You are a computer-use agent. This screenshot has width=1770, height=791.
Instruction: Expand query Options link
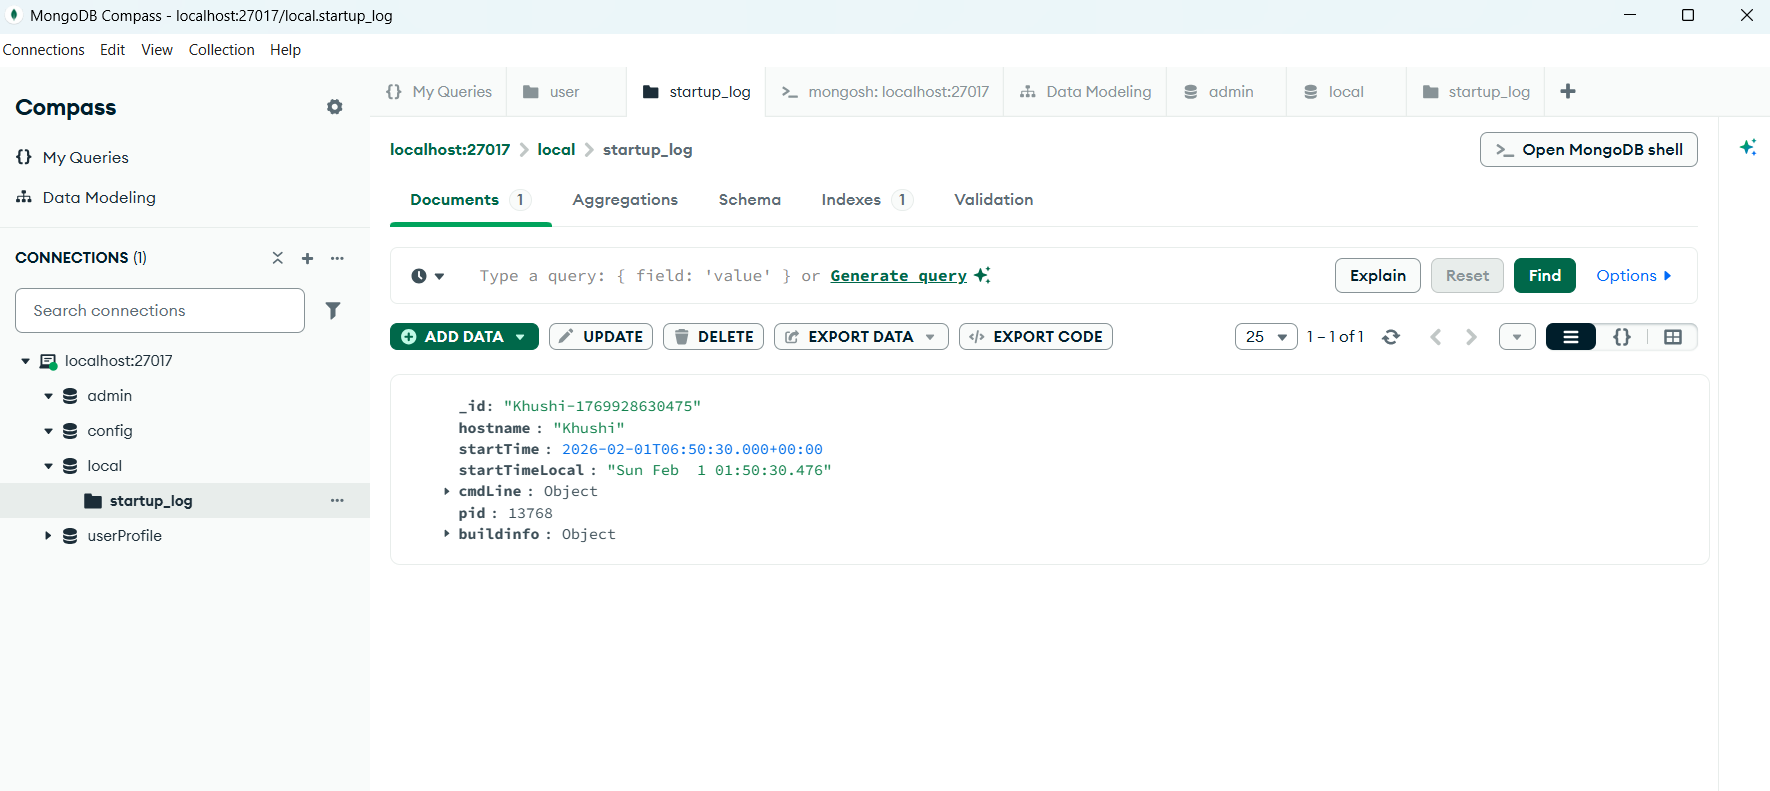pyautogui.click(x=1634, y=276)
